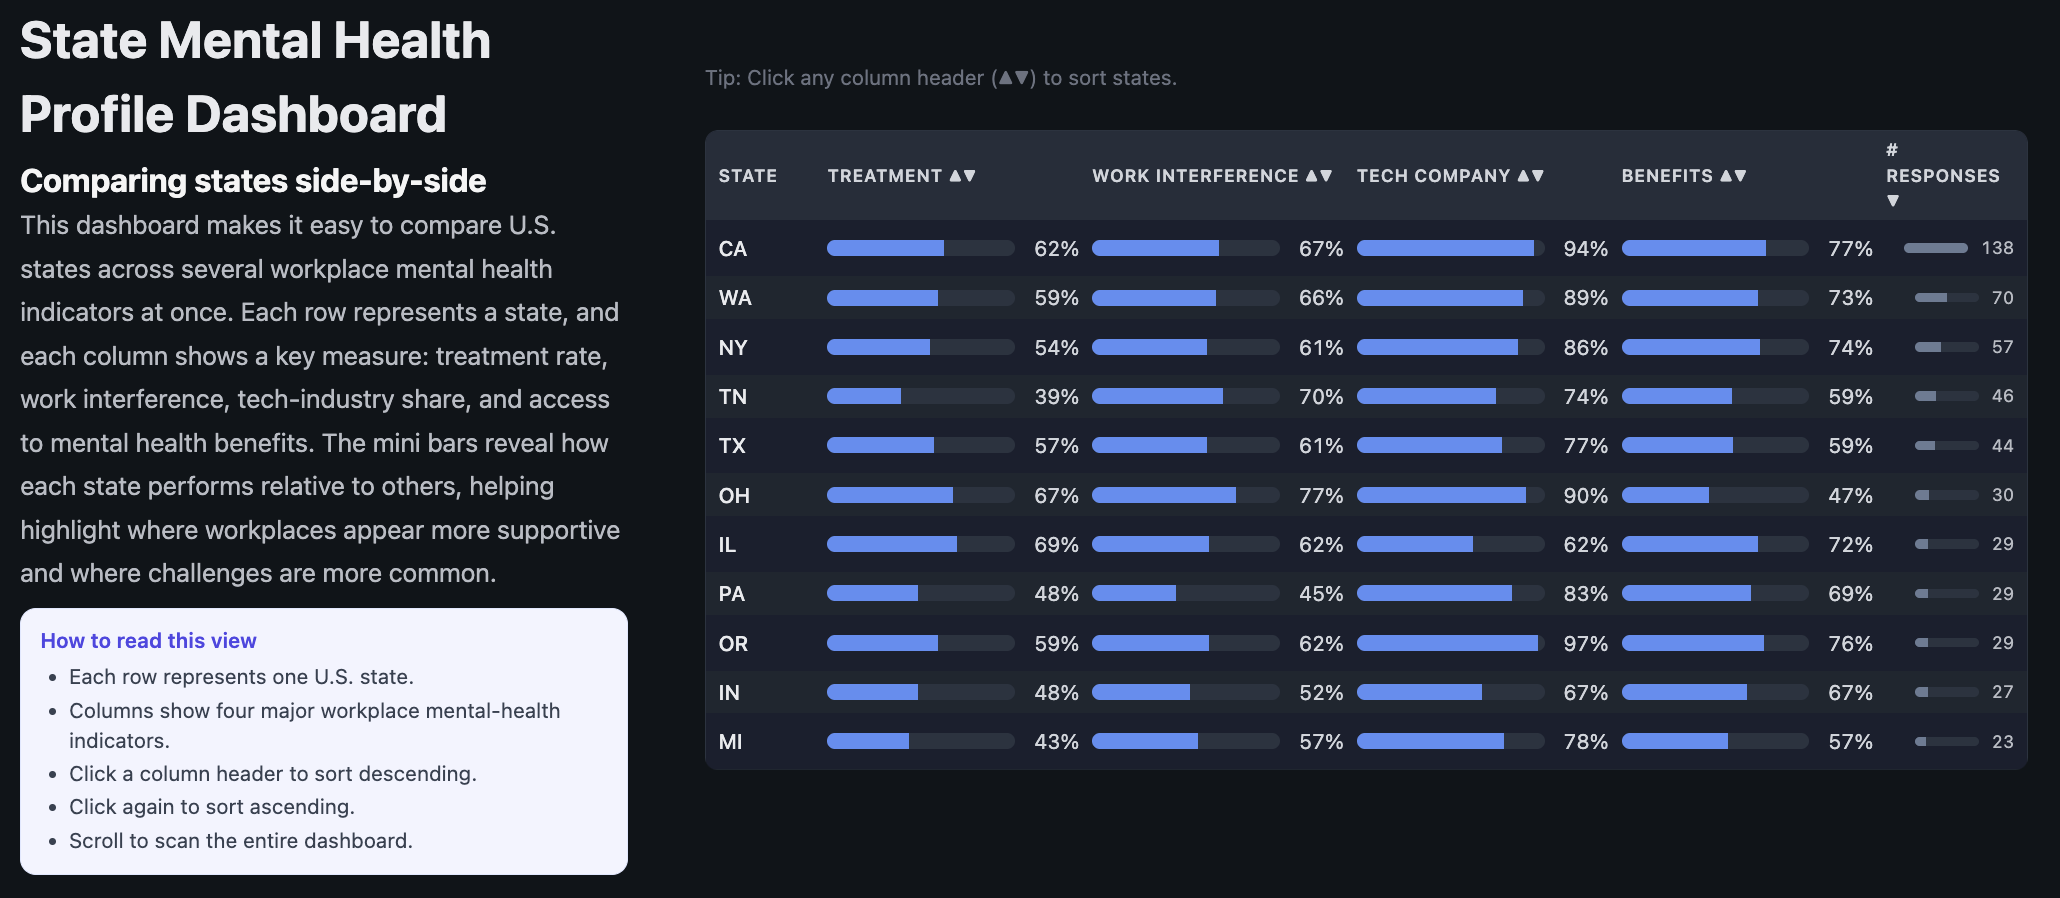Sort states by Treatment column
The height and width of the screenshot is (898, 2060).
(x=901, y=176)
